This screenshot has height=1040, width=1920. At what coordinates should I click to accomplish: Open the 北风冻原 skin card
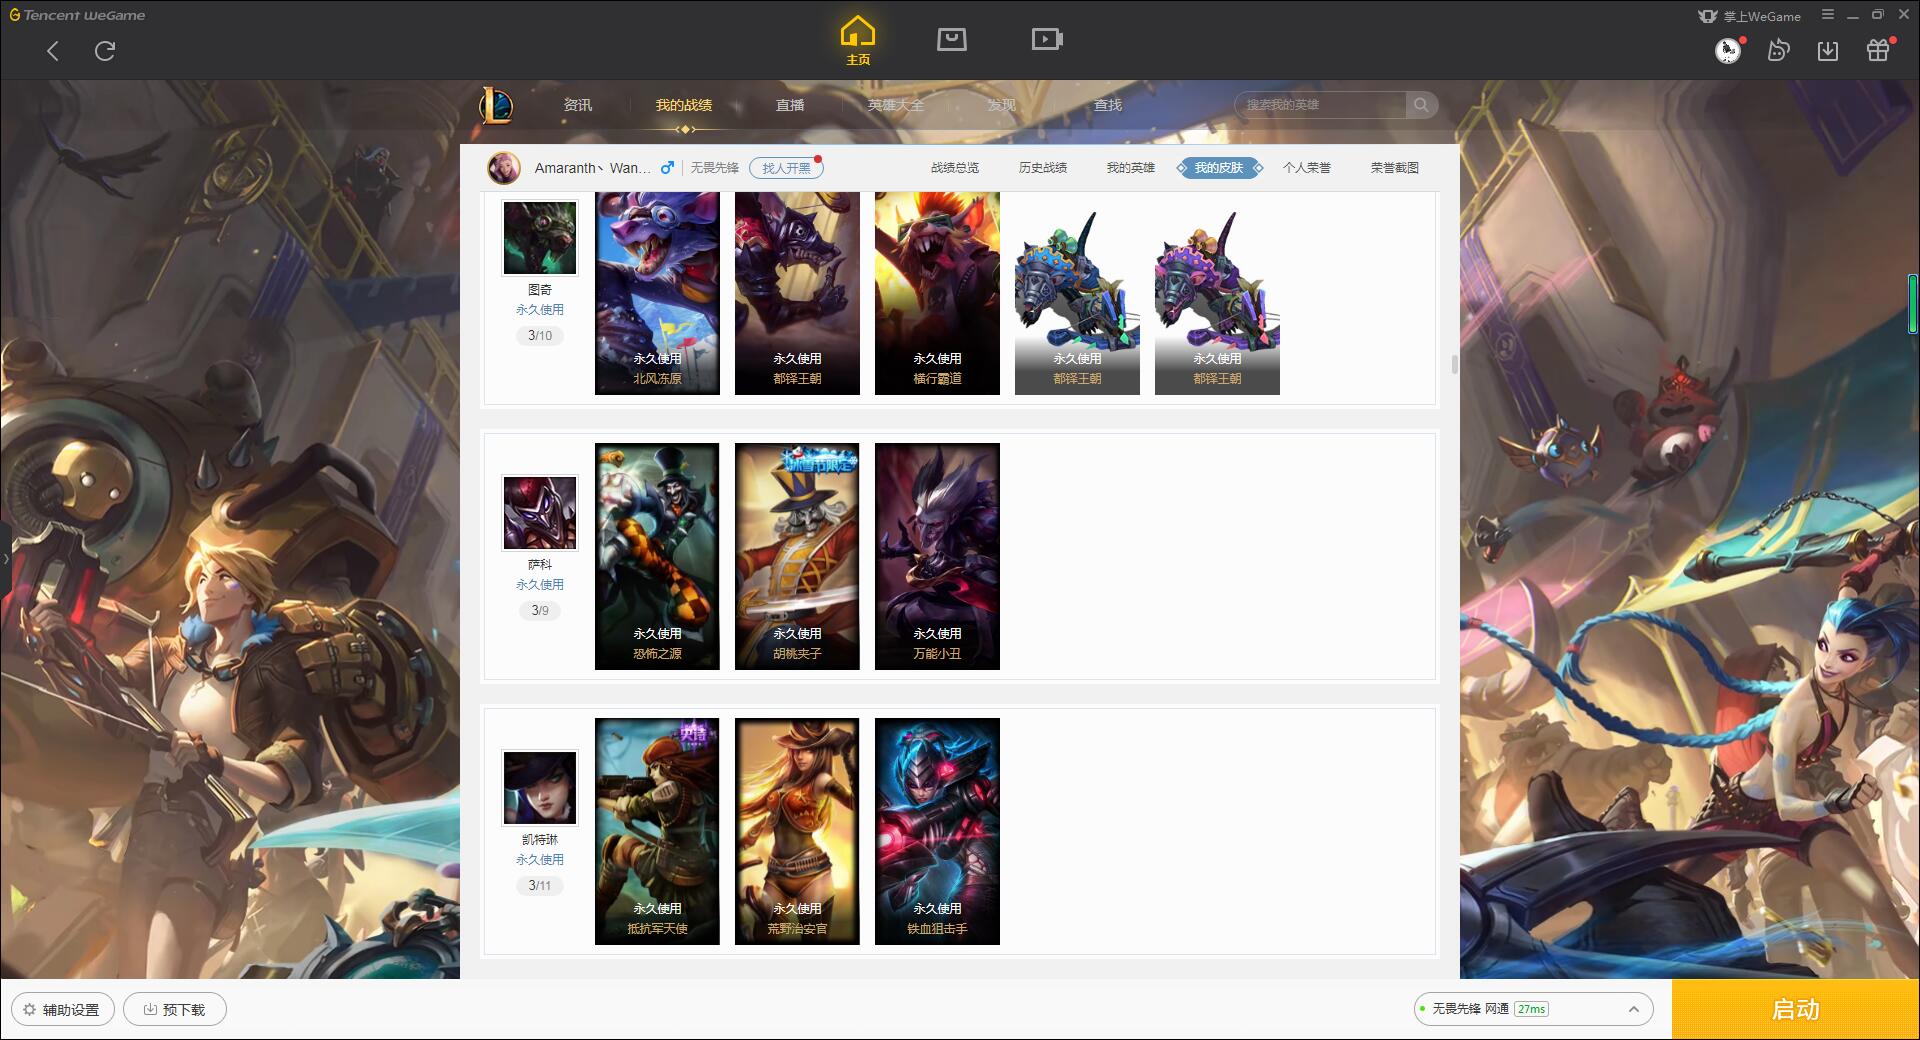coord(657,293)
